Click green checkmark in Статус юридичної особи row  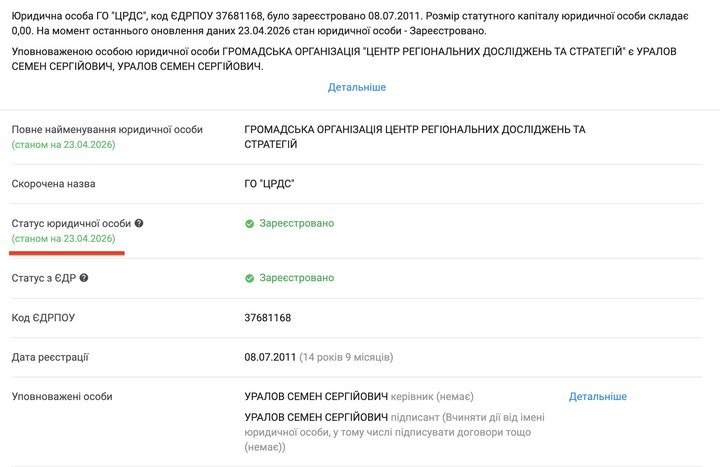(x=249, y=224)
